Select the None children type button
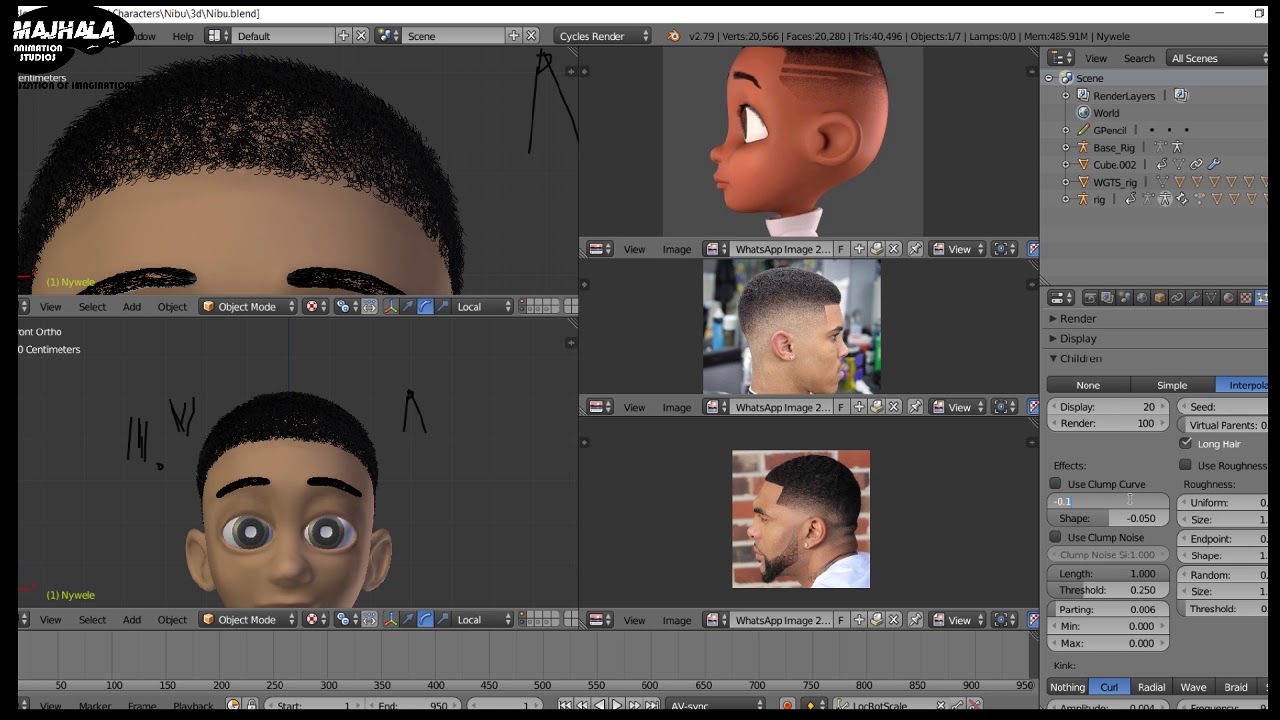Viewport: 1280px width, 720px height. (x=1088, y=385)
